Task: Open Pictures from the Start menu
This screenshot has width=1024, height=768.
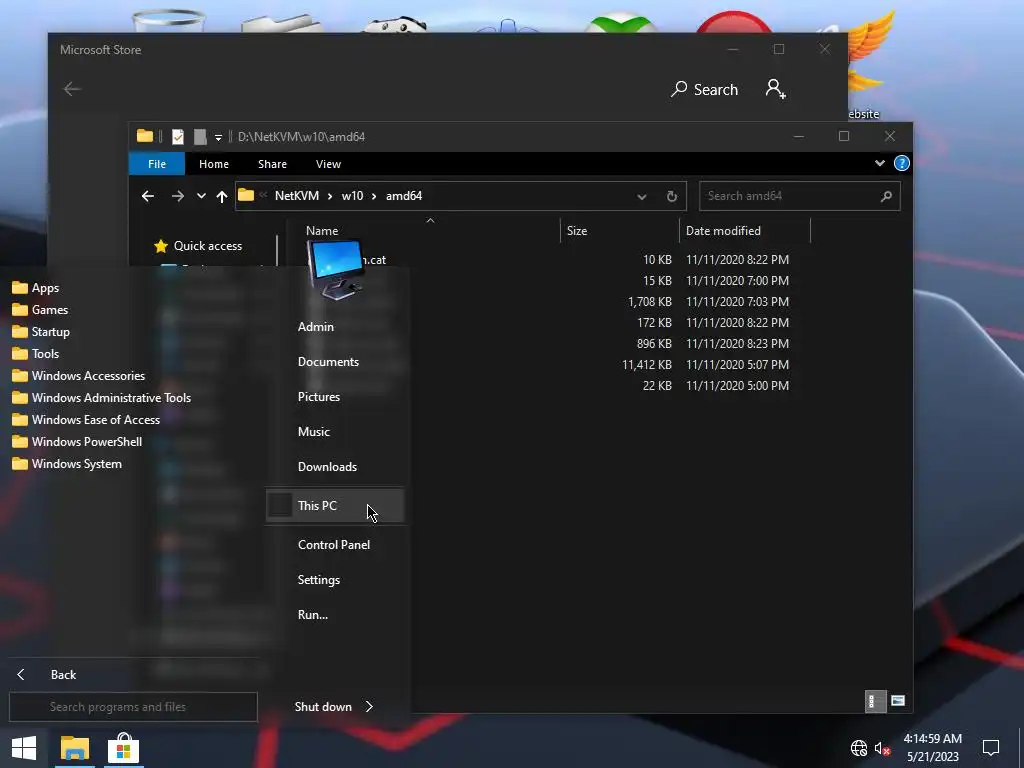Action: click(319, 396)
